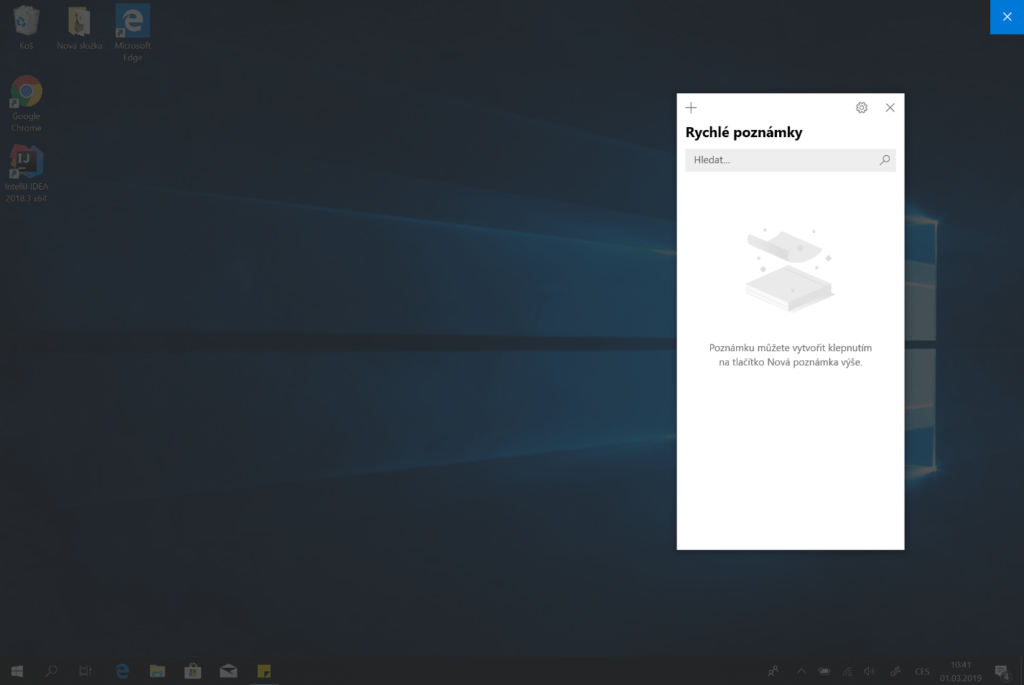1024x685 pixels.
Task: Expand hidden system tray icons chevron
Action: (801, 670)
